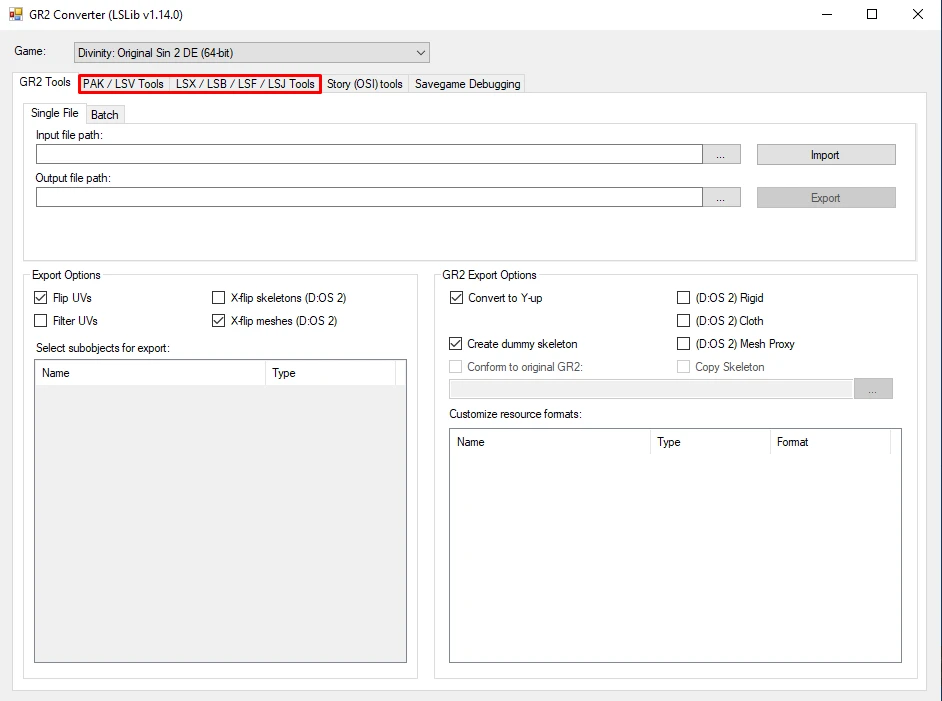Click the Format column header
Viewport: 942px width, 701px height.
tap(794, 442)
